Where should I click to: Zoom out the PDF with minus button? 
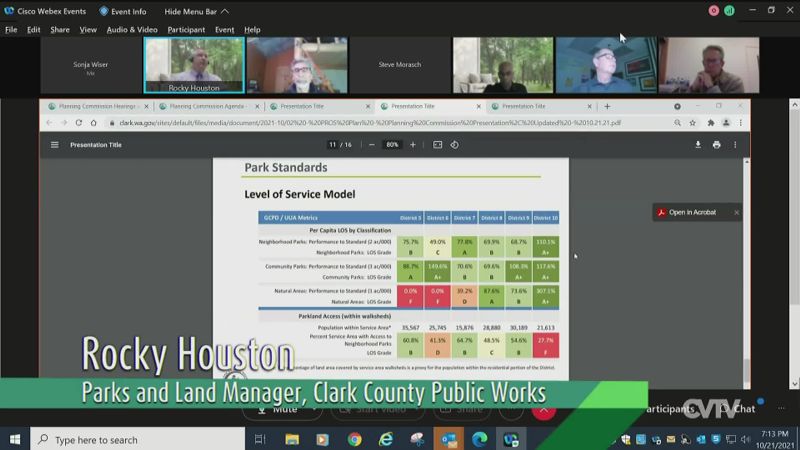[371, 145]
